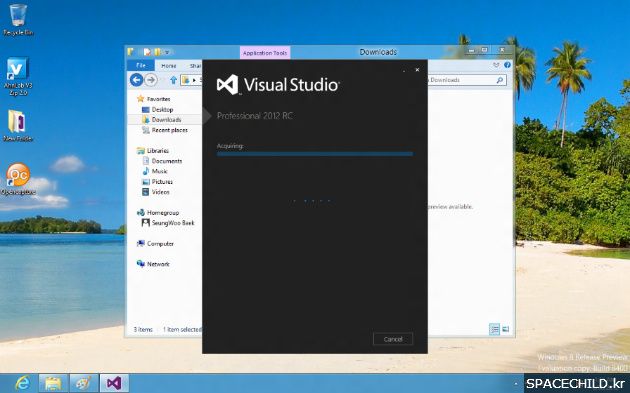The height and width of the screenshot is (393, 630).
Task: Select Computer in the navigation pane
Action: (x=160, y=244)
